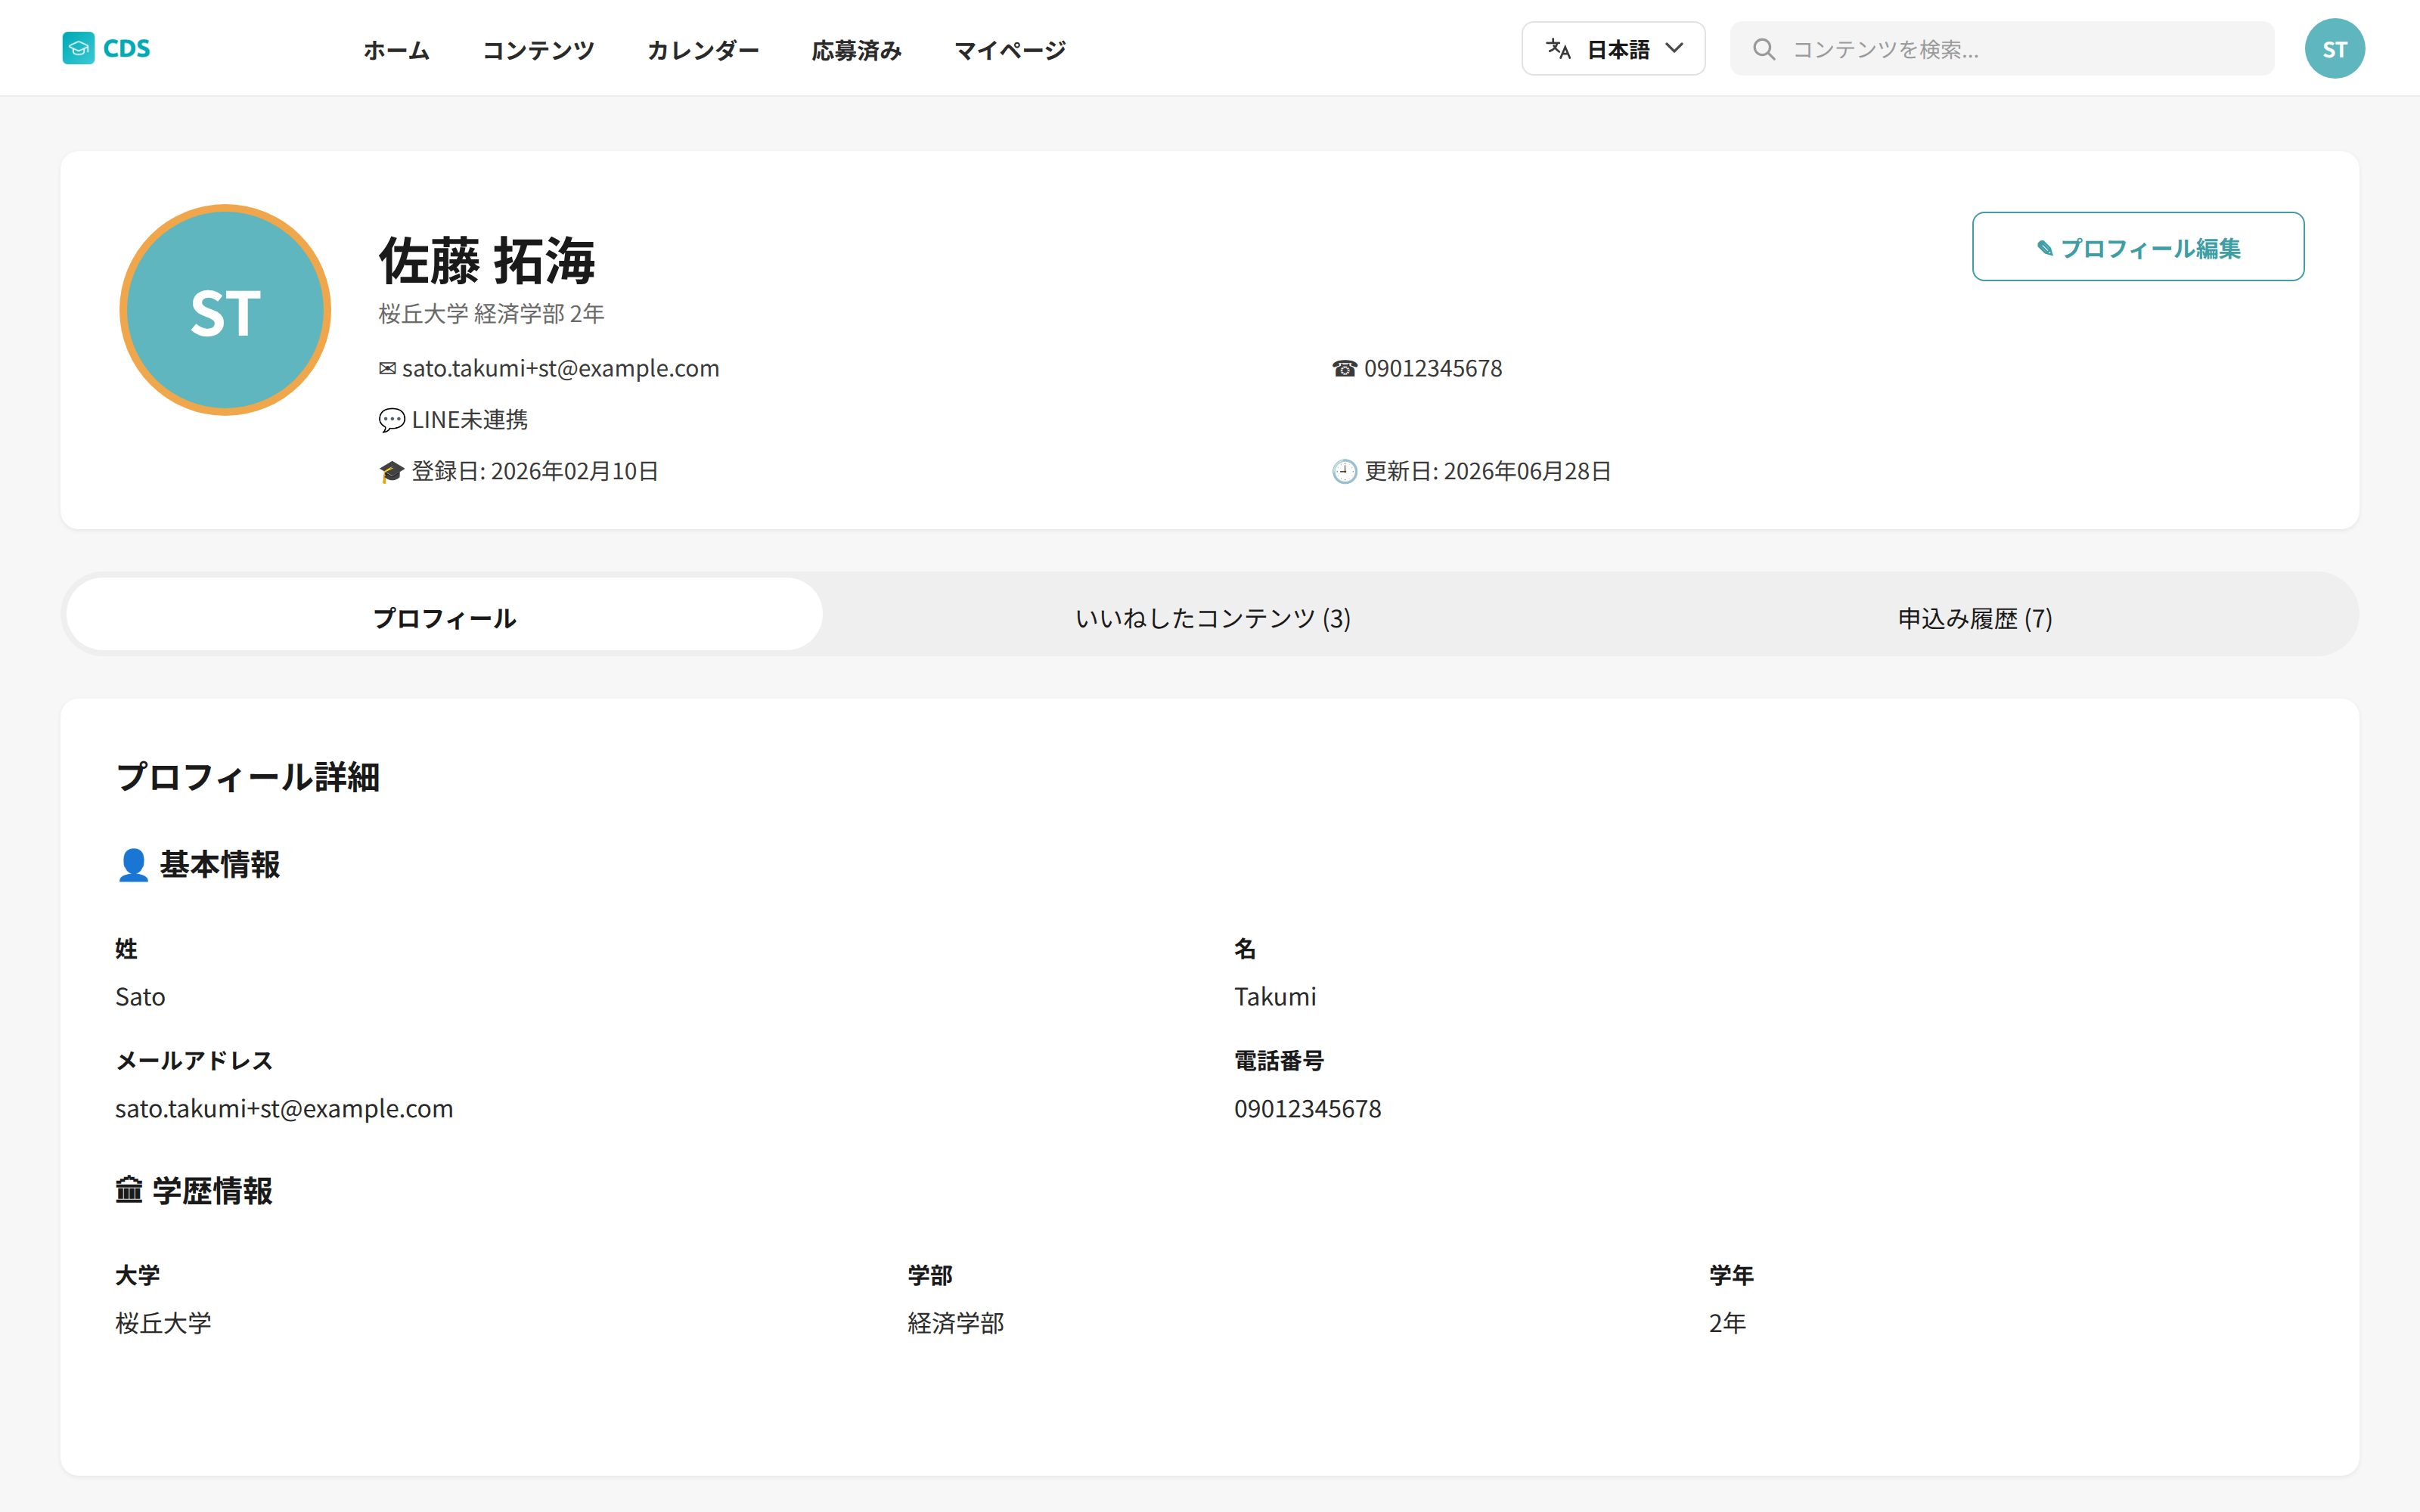Click the graduation cap icon by 登録日

point(391,472)
